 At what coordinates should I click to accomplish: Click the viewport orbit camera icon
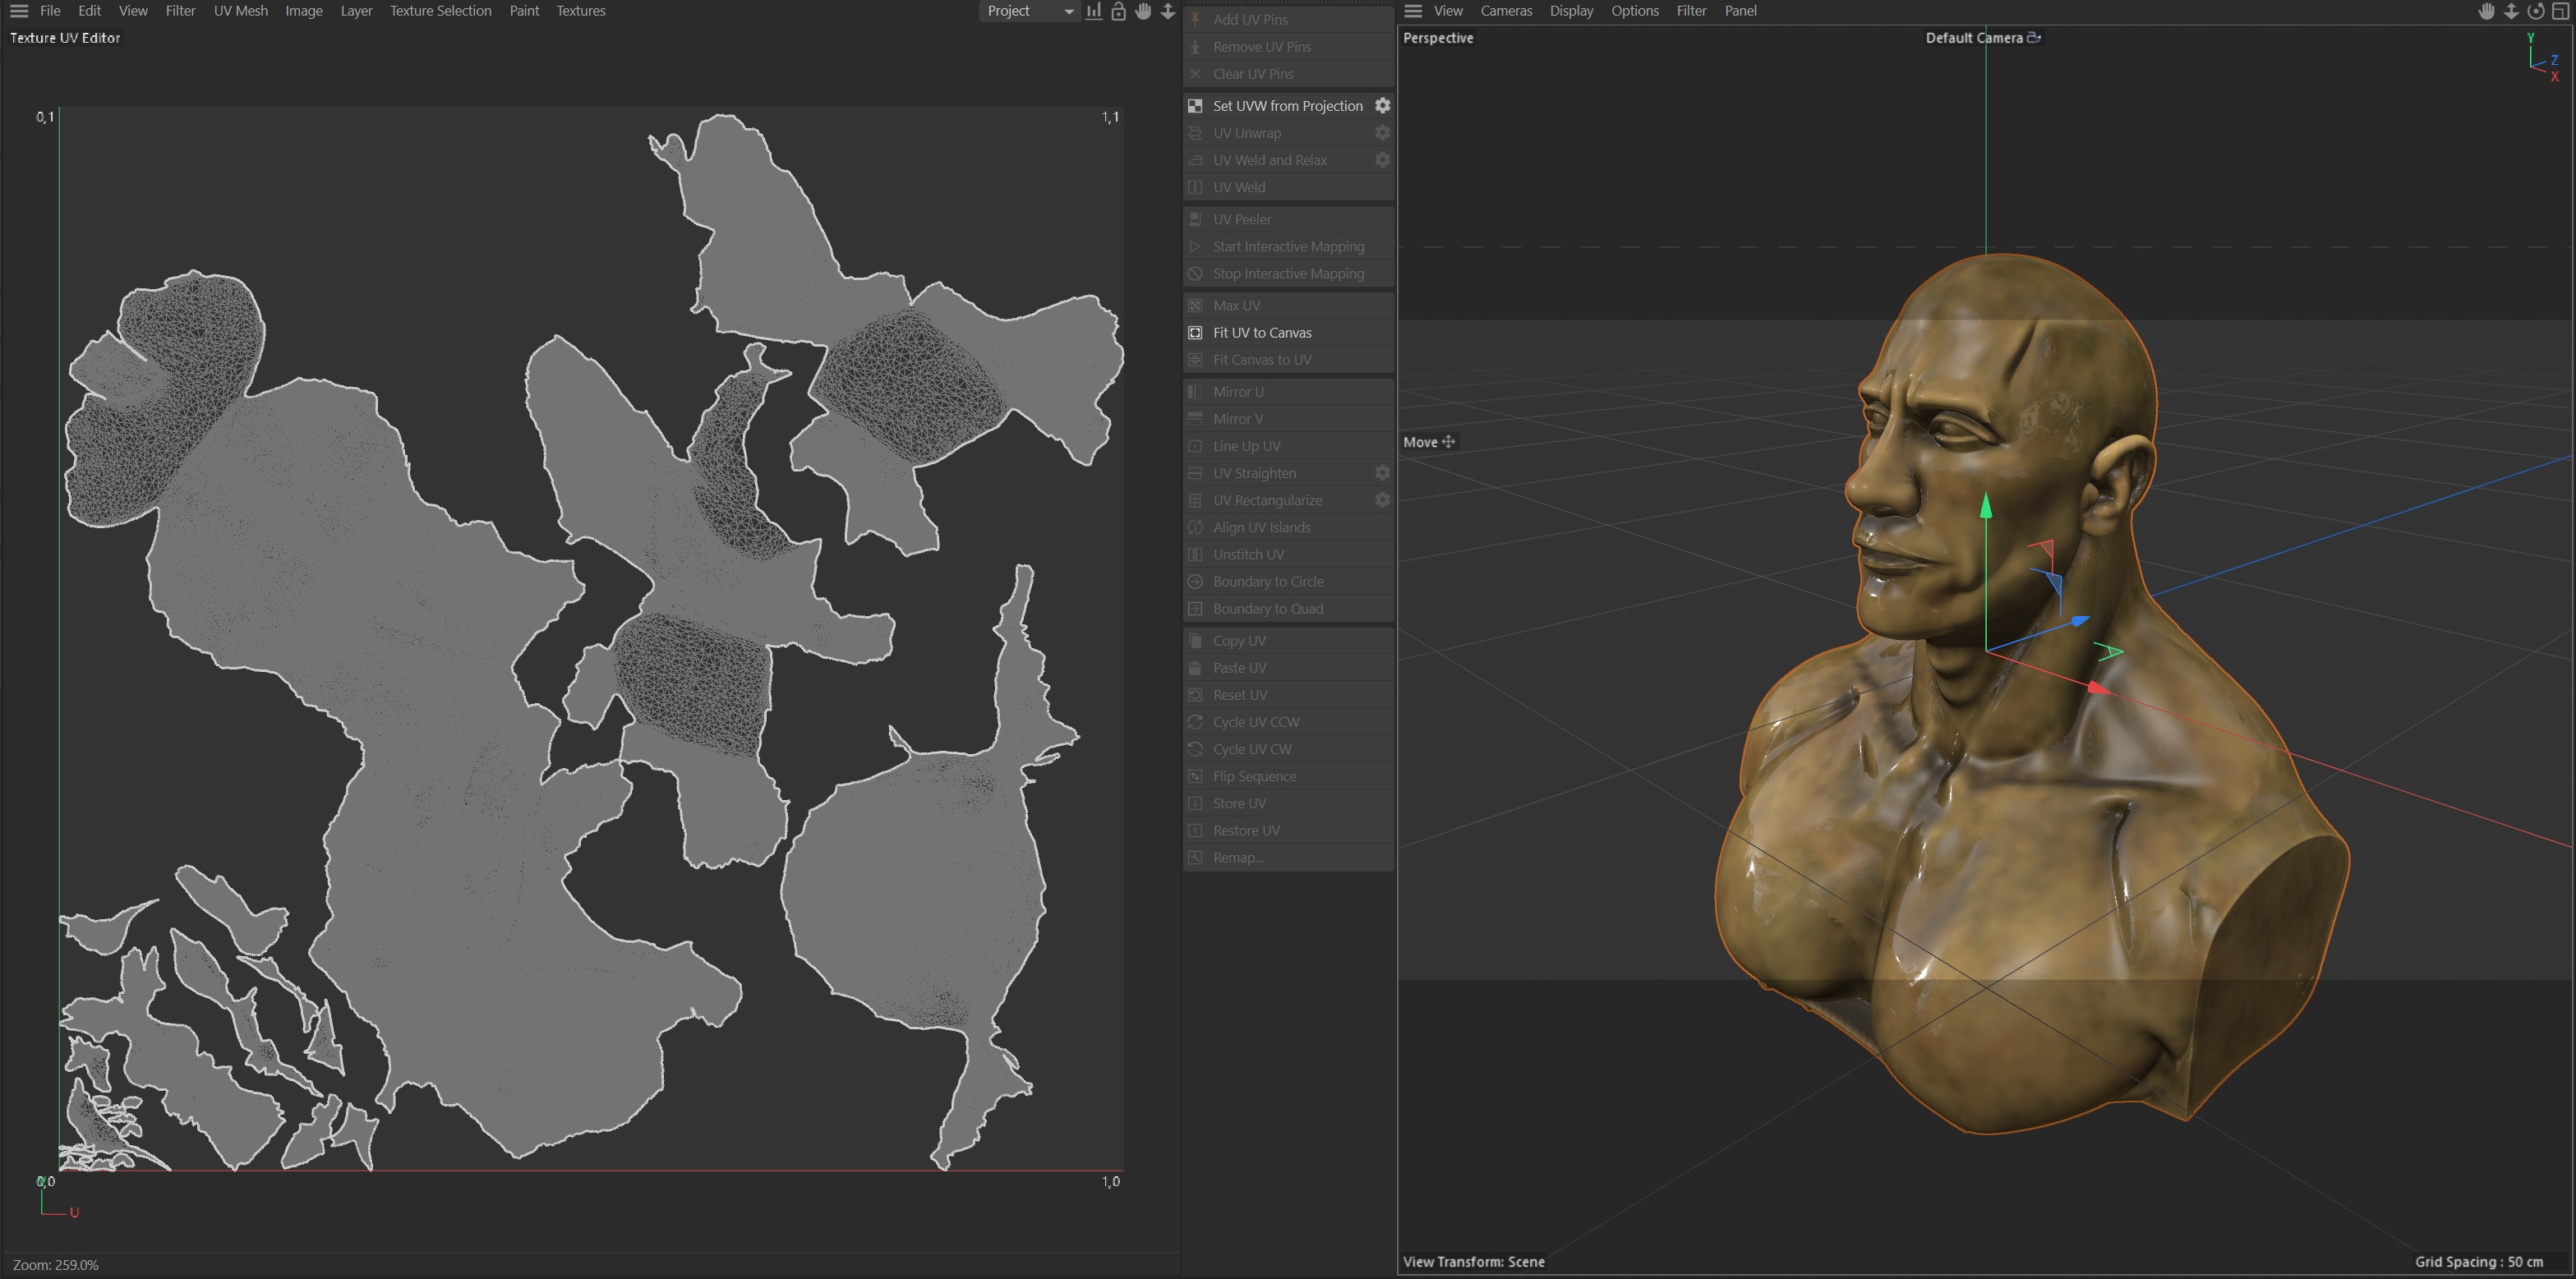tap(2536, 11)
